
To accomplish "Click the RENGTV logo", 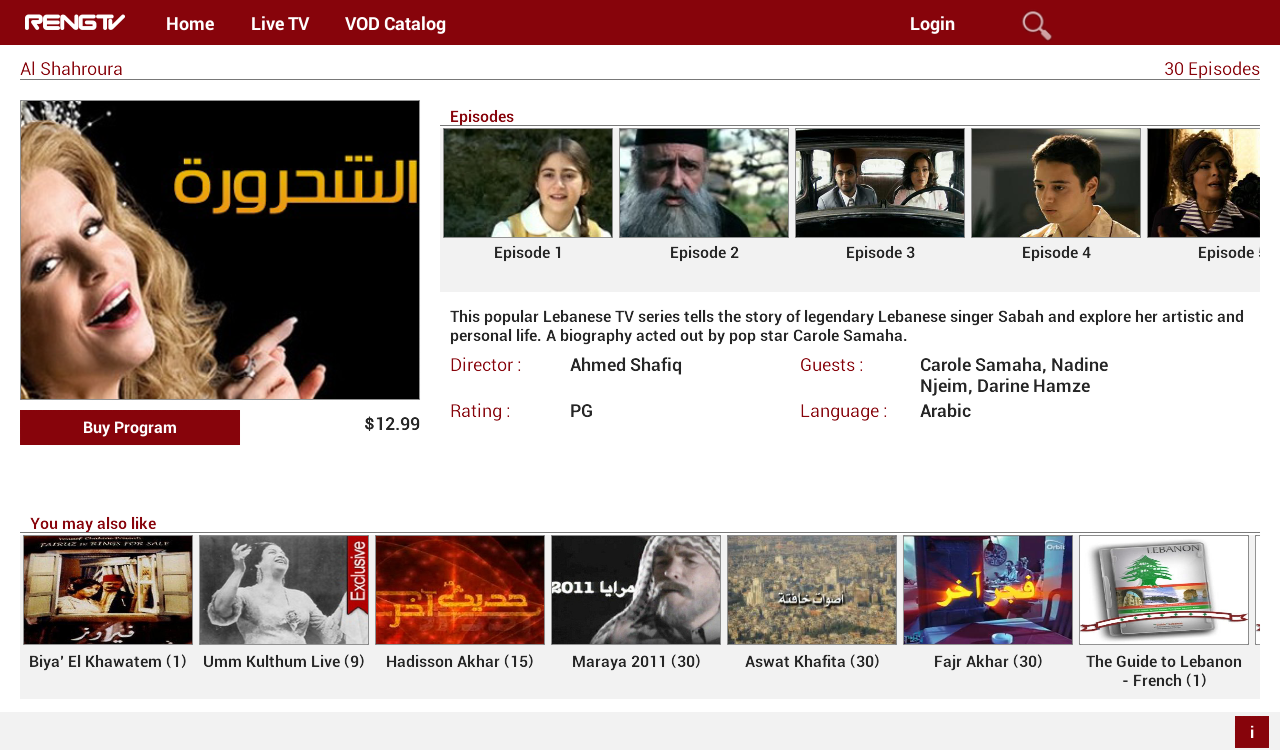I will [75, 22].
